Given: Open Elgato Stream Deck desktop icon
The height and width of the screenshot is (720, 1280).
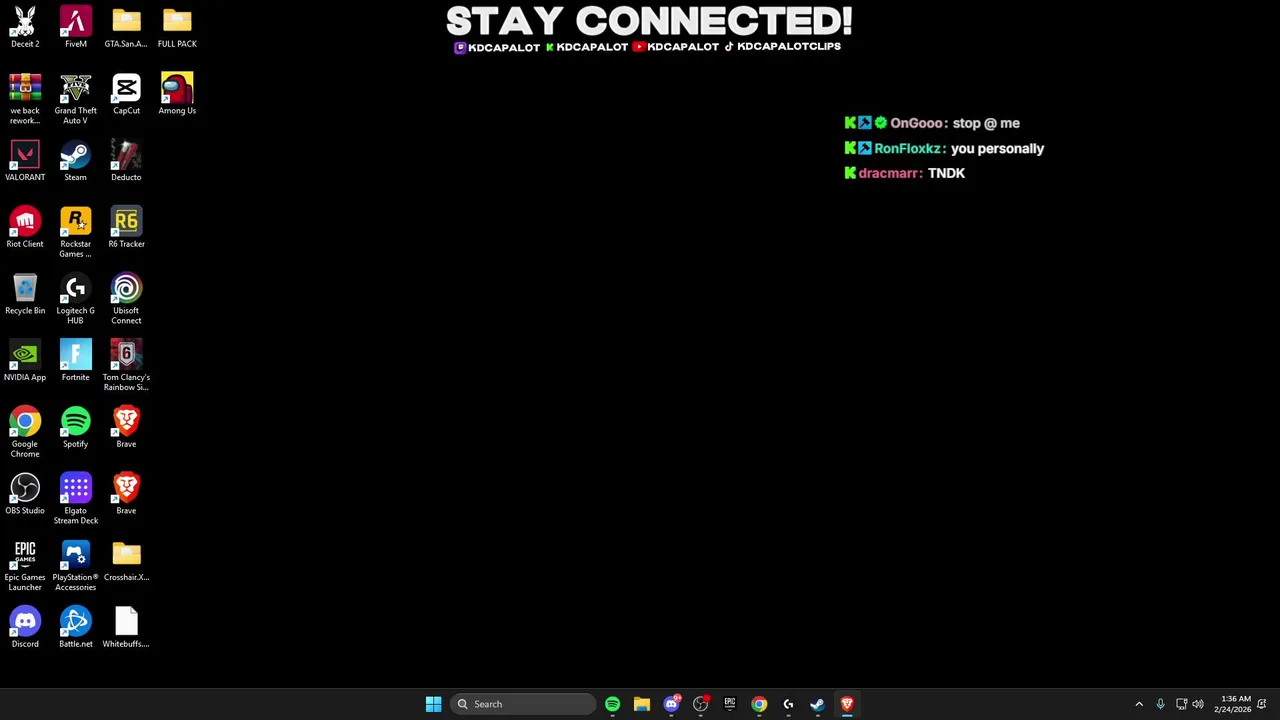Looking at the screenshot, I should (x=75, y=499).
